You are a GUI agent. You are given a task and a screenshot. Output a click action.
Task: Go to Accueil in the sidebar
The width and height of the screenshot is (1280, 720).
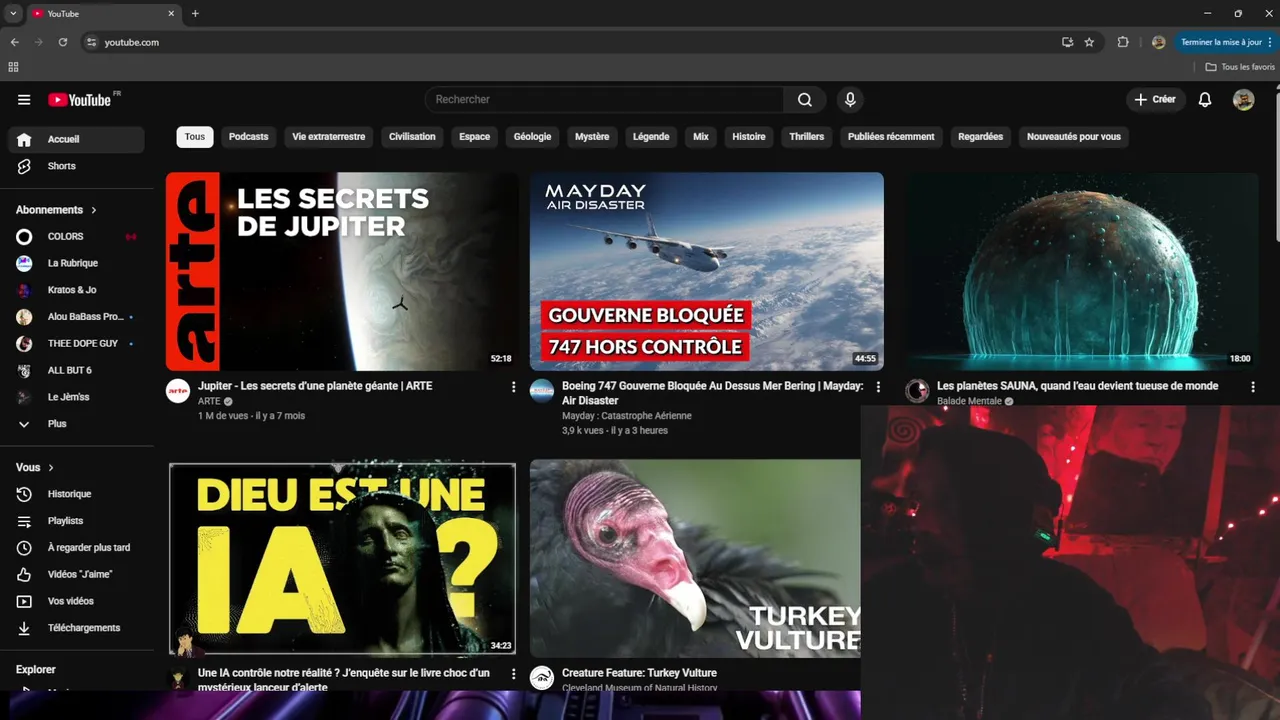[76, 139]
